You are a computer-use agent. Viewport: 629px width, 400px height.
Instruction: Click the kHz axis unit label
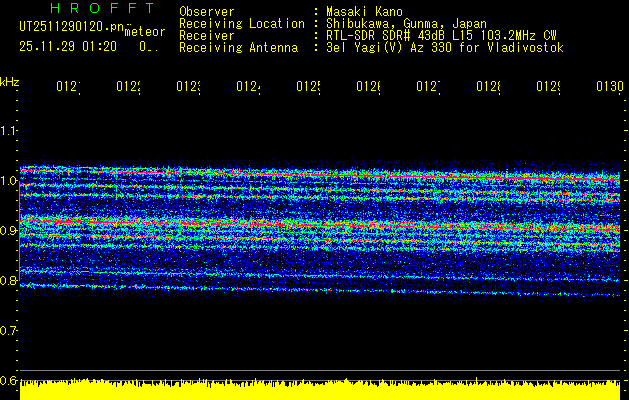click(10, 80)
